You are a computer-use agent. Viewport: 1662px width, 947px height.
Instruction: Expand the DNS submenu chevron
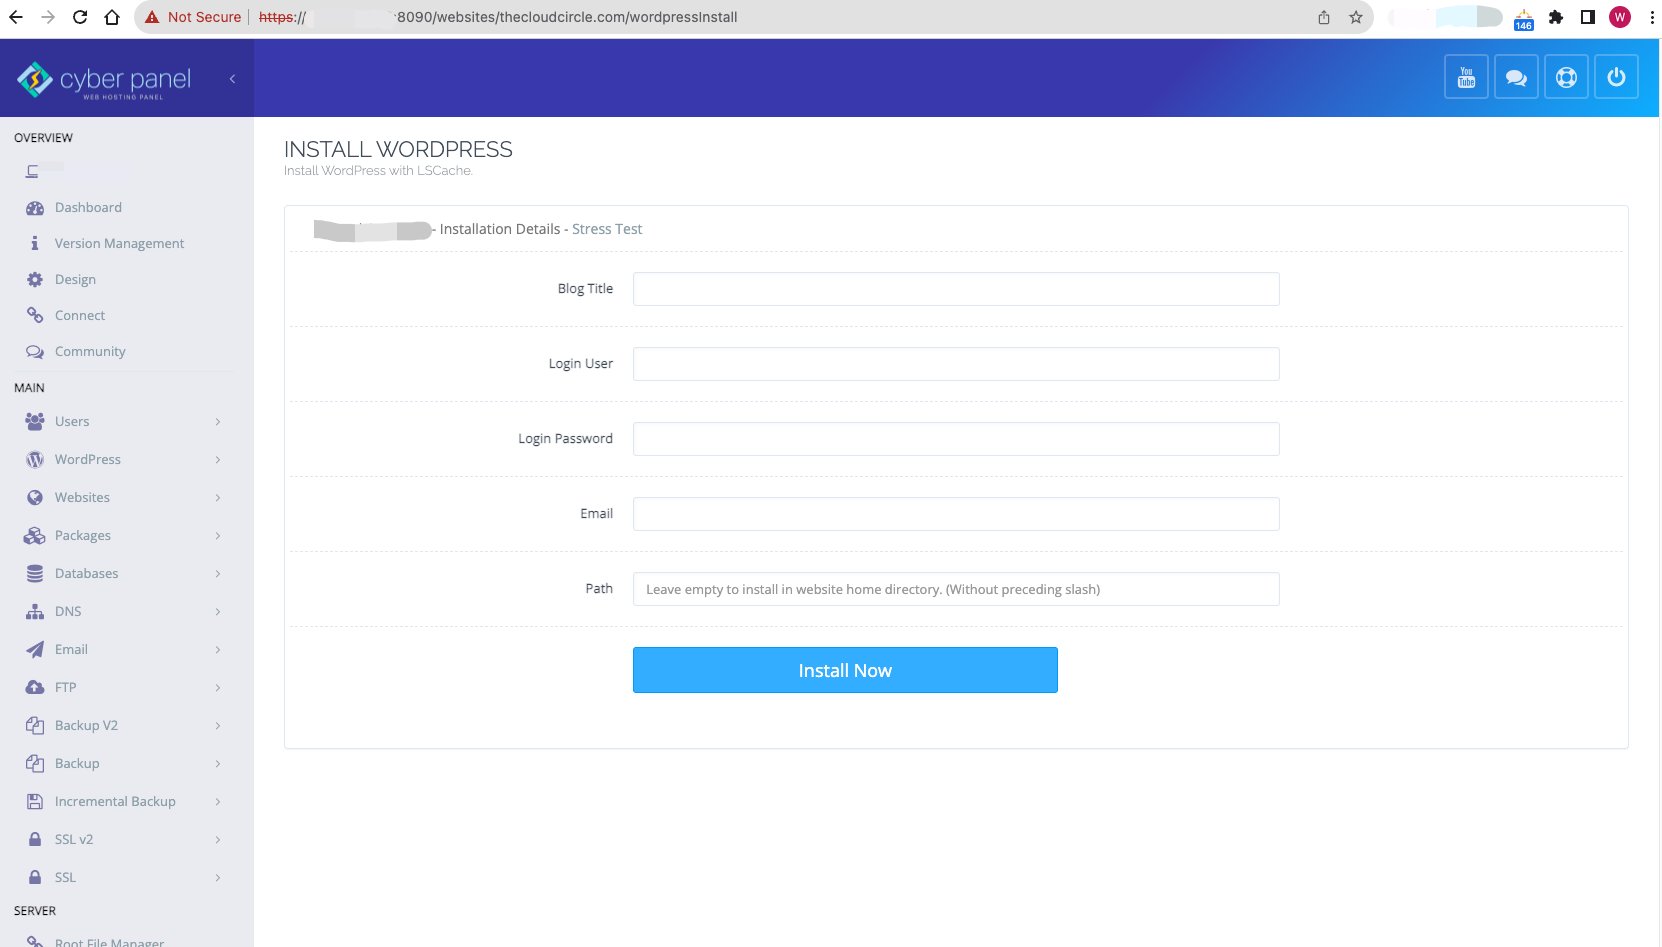(217, 612)
